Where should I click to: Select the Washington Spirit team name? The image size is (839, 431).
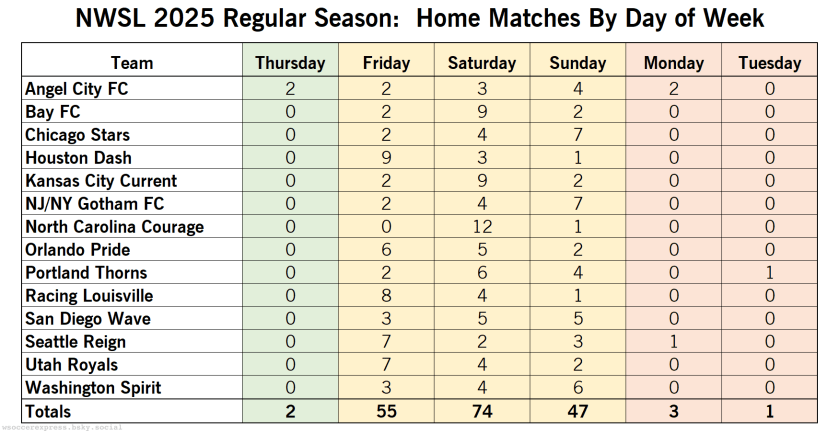[93, 388]
